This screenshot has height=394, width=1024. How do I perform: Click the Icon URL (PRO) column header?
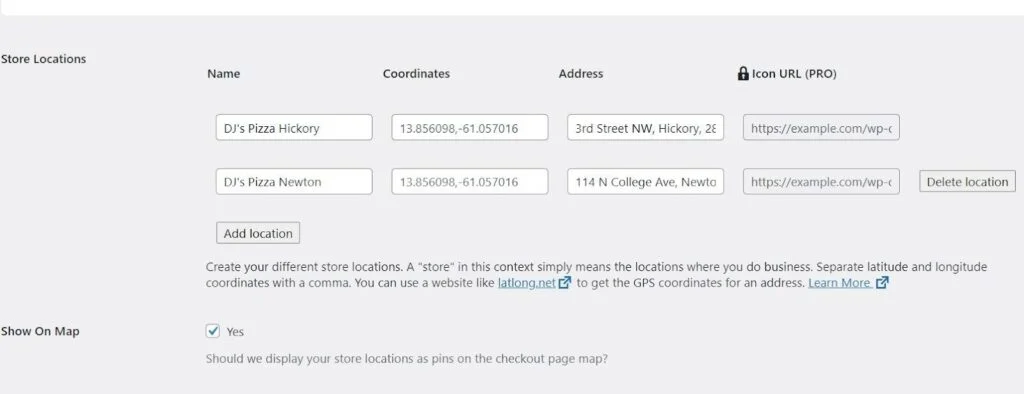[x=793, y=74]
